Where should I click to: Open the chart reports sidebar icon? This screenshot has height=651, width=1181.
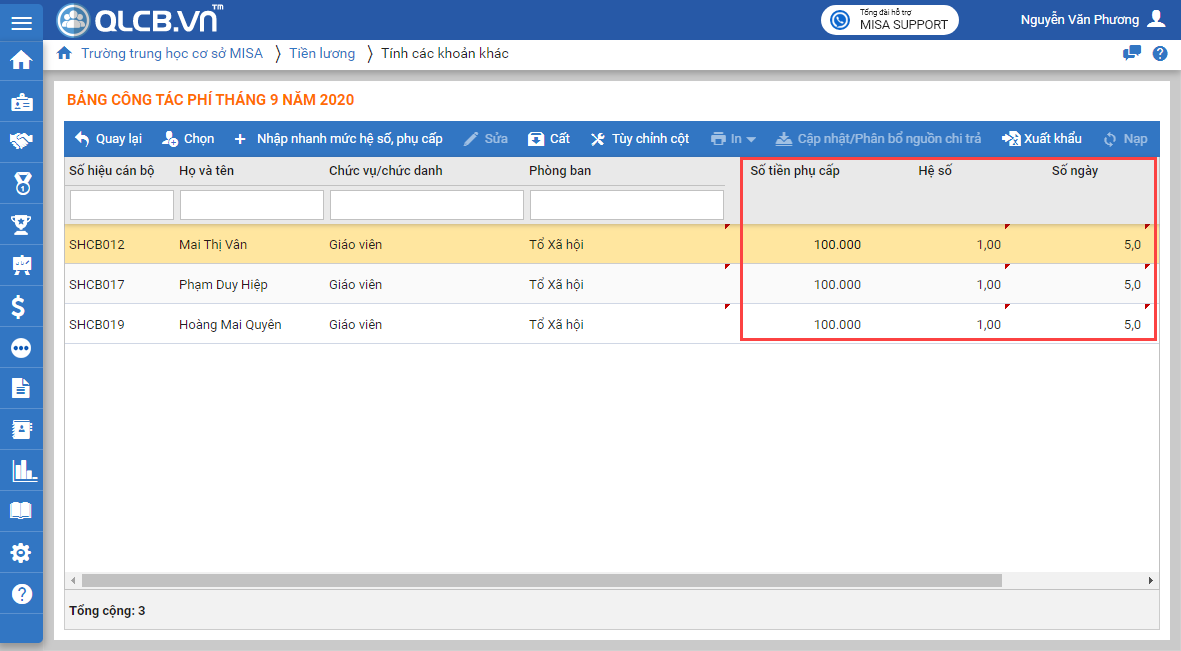pos(21,470)
